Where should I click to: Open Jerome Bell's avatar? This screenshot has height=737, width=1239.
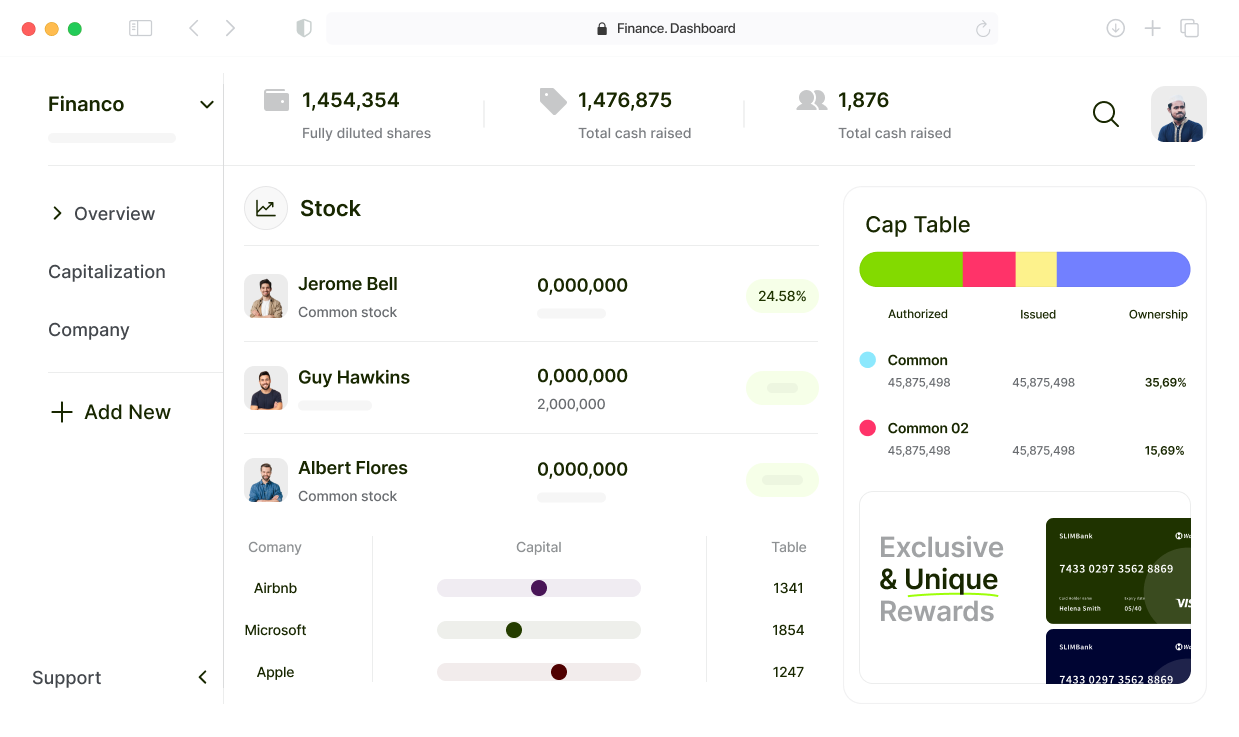pyautogui.click(x=266, y=296)
